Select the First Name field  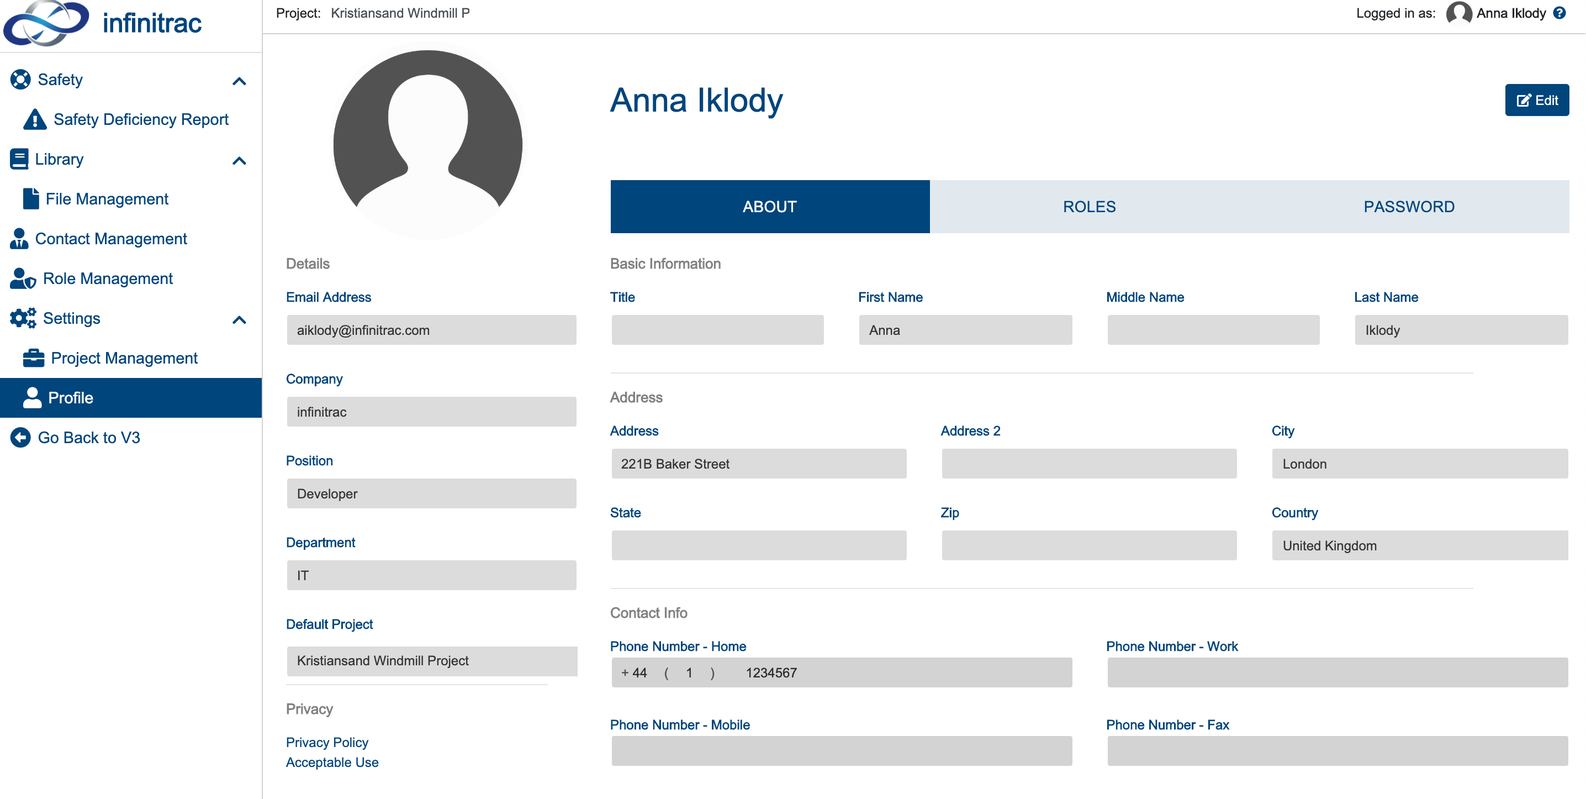coord(965,330)
